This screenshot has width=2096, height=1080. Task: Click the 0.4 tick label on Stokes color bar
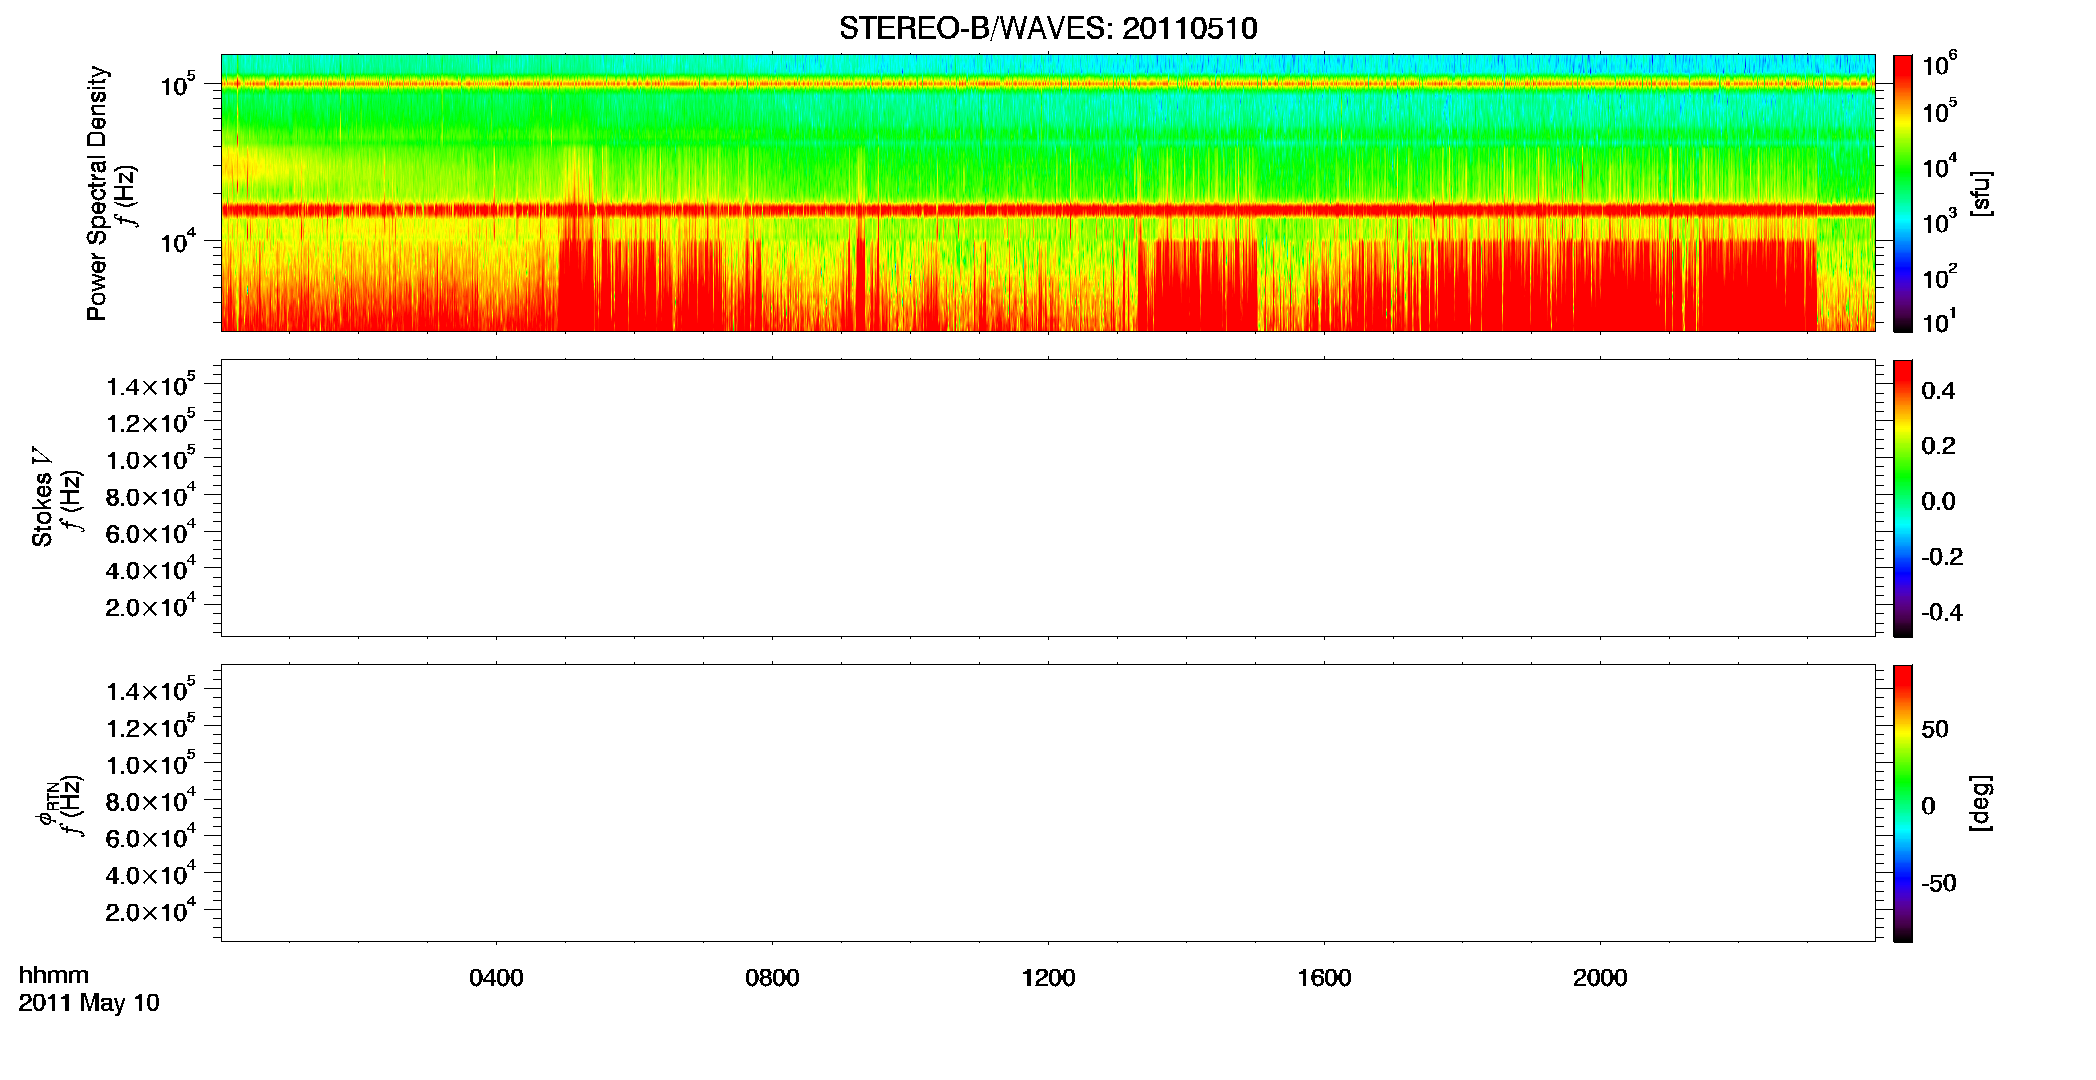coord(1938,391)
